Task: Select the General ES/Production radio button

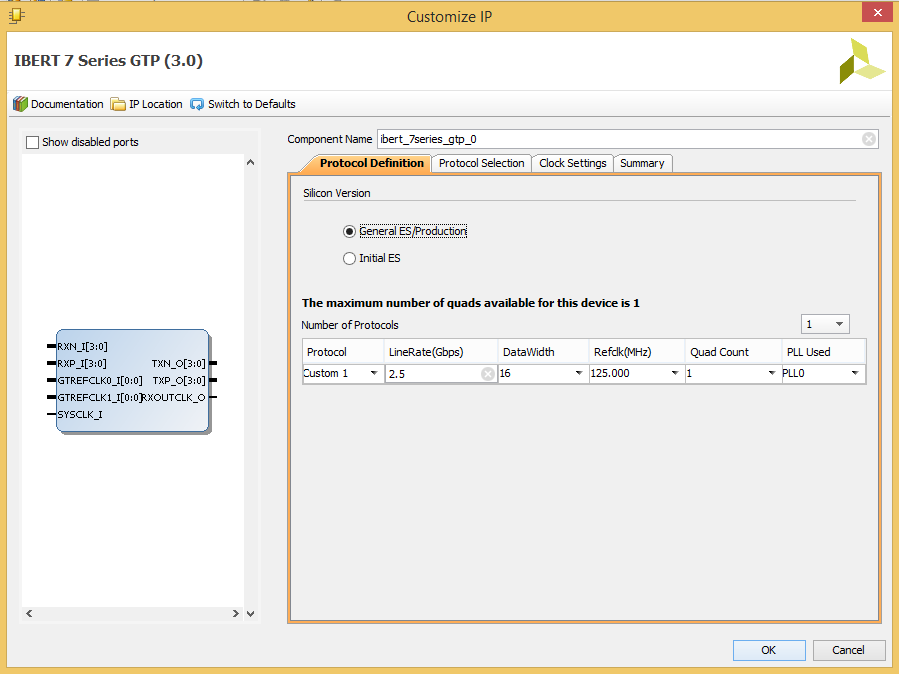Action: [x=349, y=232]
